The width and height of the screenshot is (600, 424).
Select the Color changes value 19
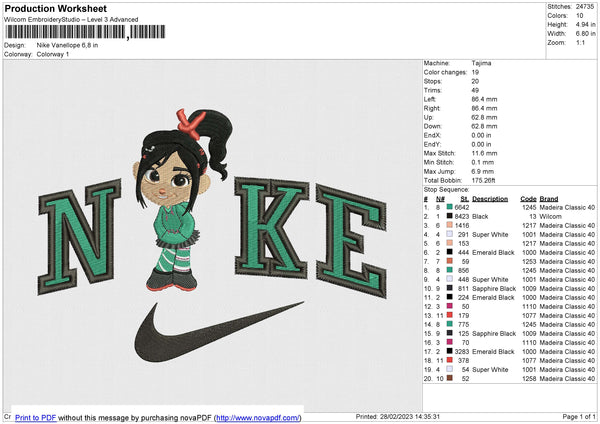pyautogui.click(x=475, y=72)
